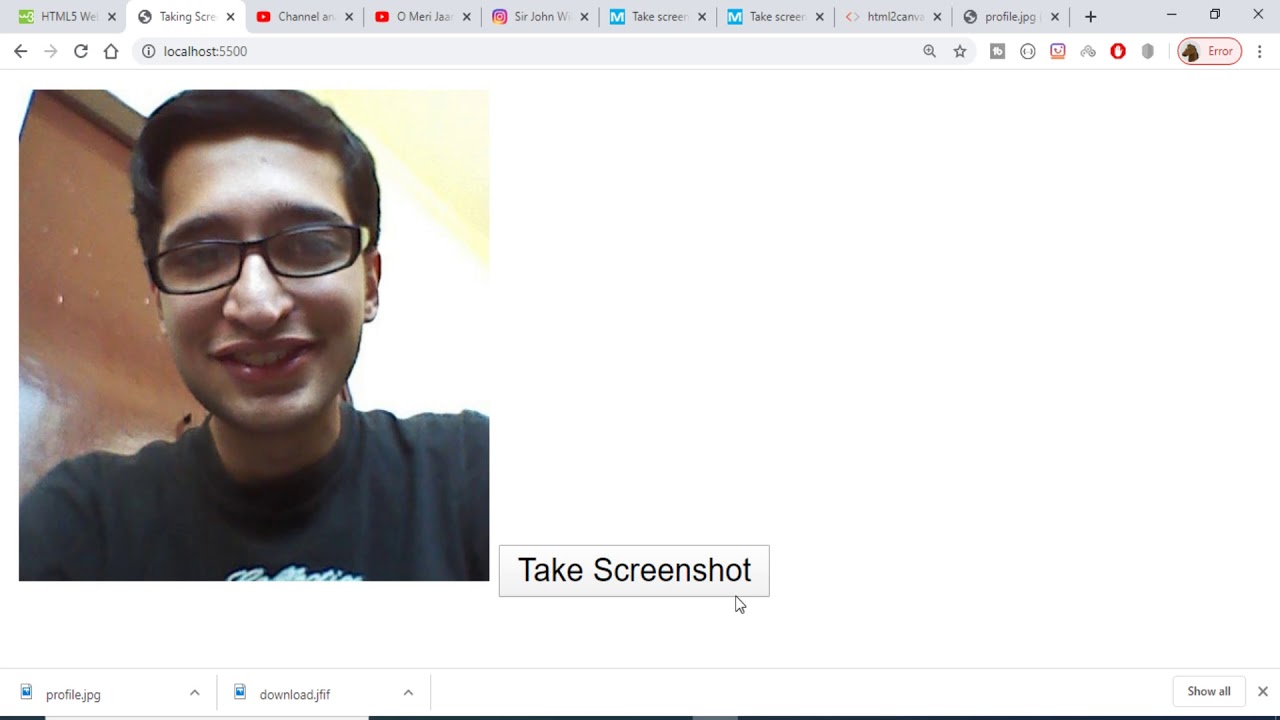Go to the browser home page
This screenshot has height=720, width=1280.
(111, 51)
